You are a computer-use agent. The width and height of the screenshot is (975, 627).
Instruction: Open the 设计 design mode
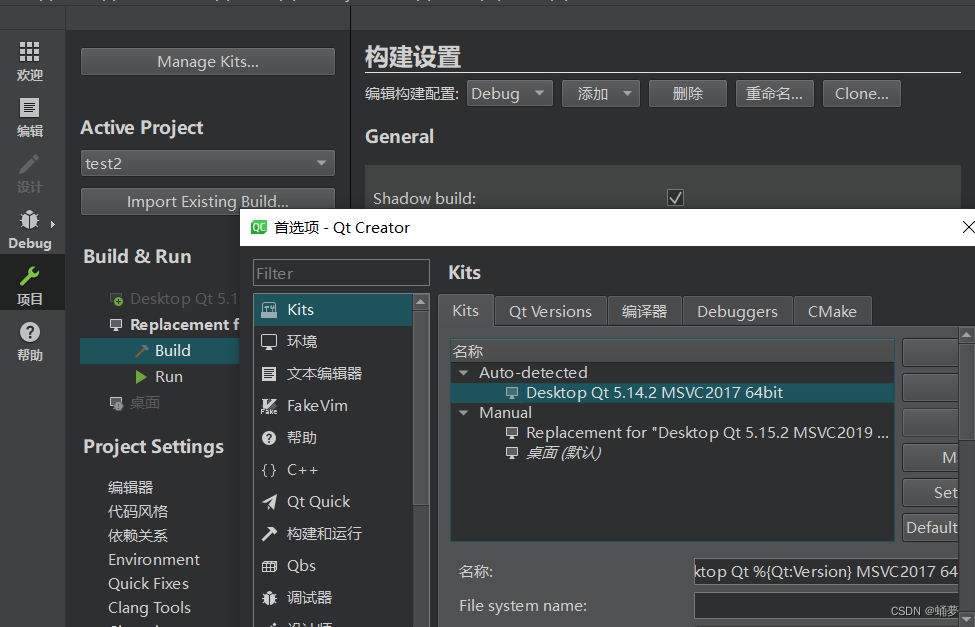click(29, 173)
